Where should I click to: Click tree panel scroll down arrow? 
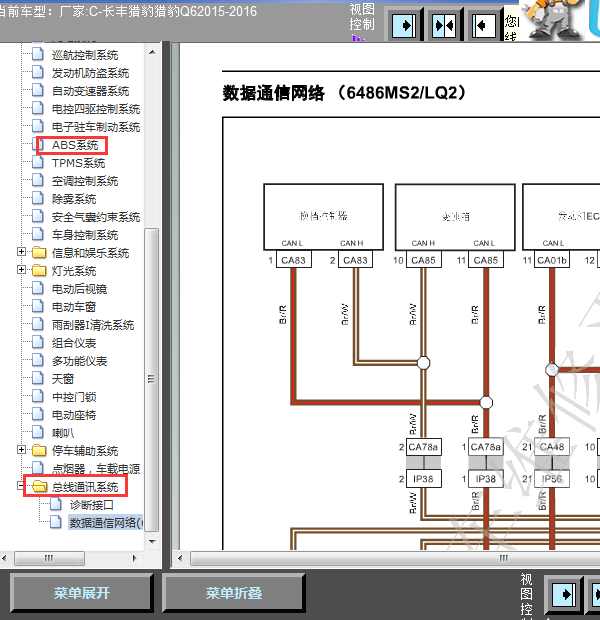[152, 541]
